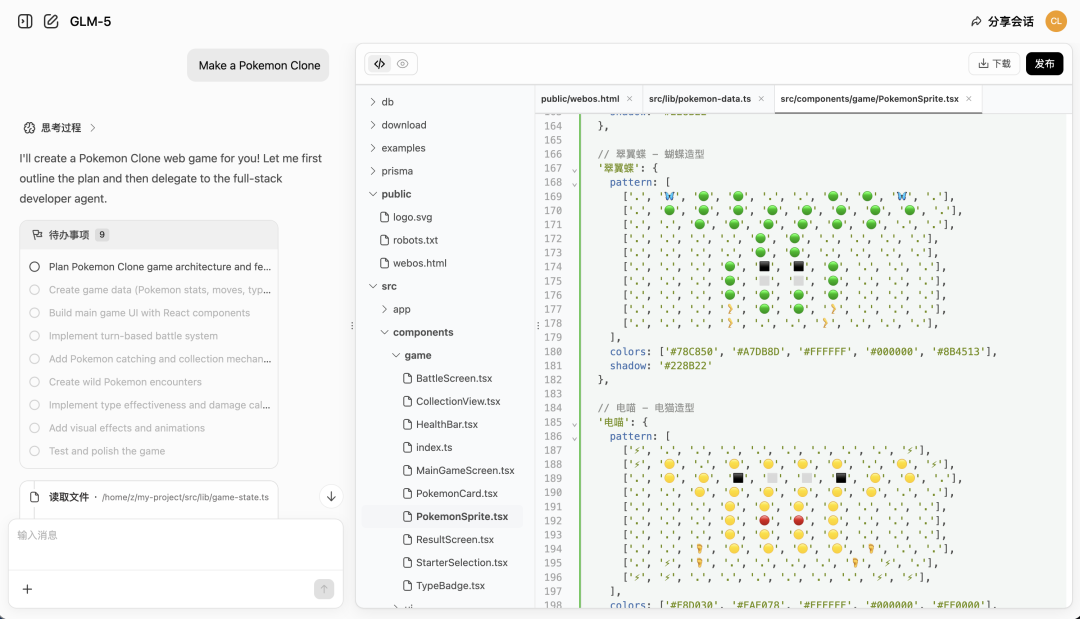This screenshot has height=619, width=1080.
Task: Toggle the left sidebar panel icon
Action: (25, 21)
